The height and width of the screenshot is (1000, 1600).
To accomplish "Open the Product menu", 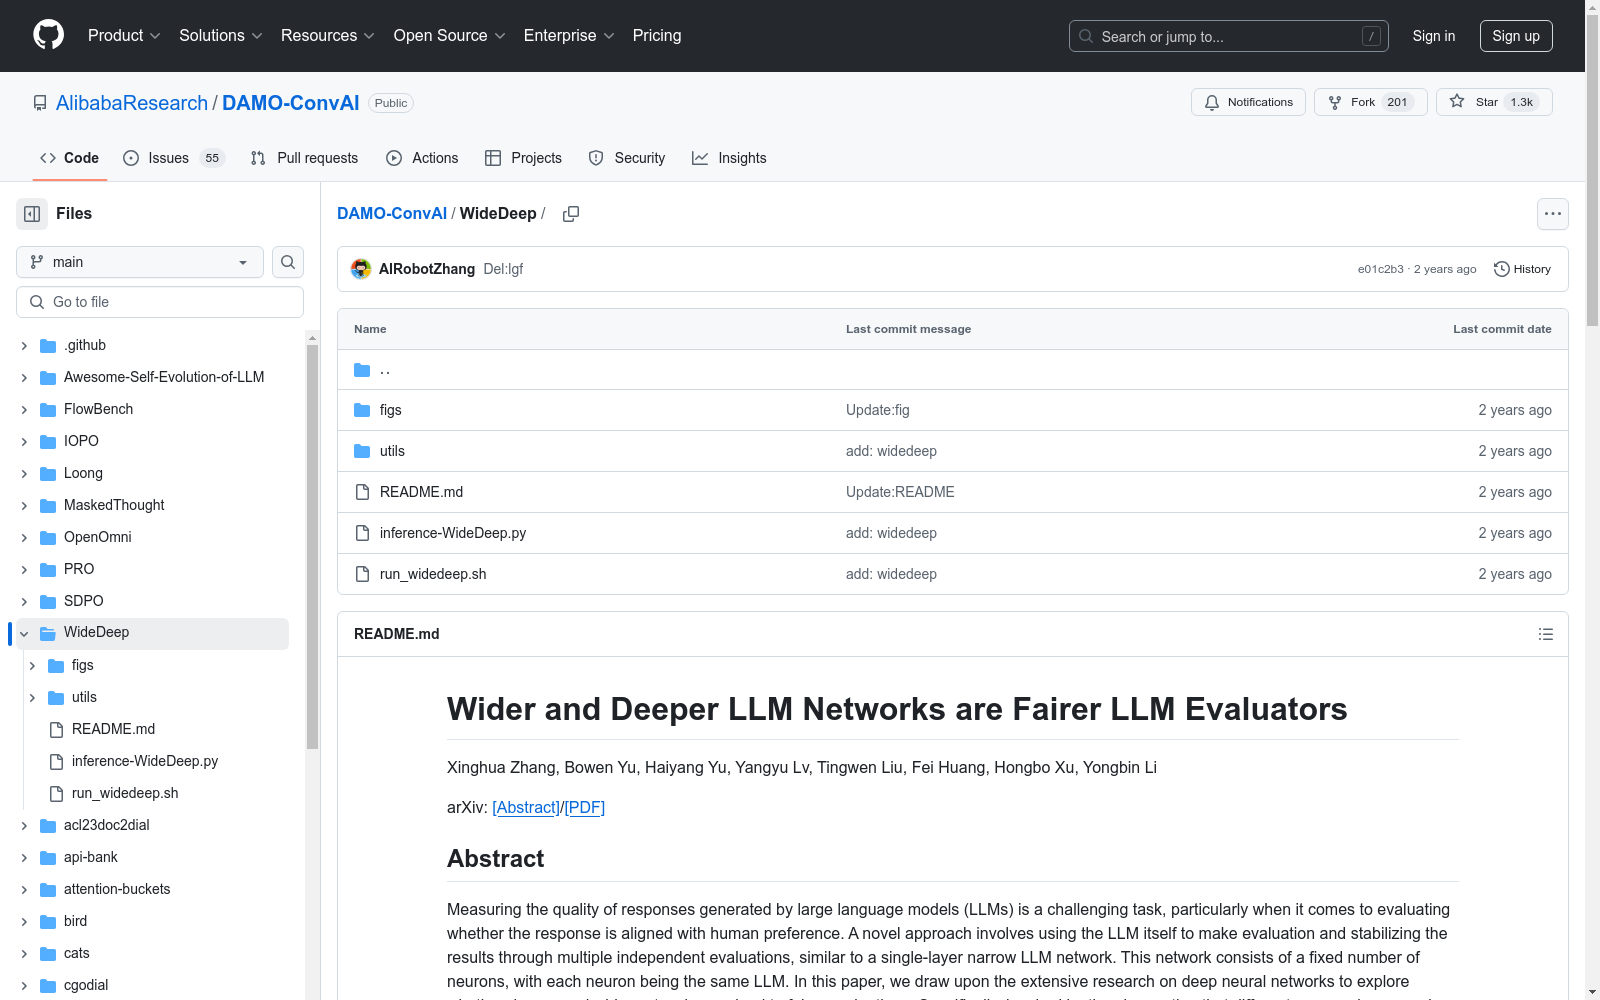I will pos(124,35).
